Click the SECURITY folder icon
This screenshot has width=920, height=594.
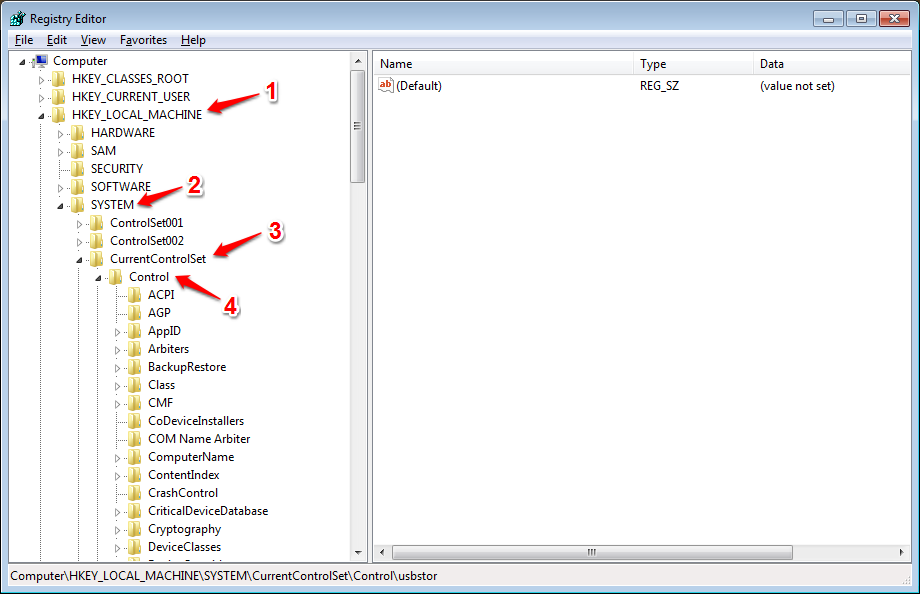click(x=77, y=169)
